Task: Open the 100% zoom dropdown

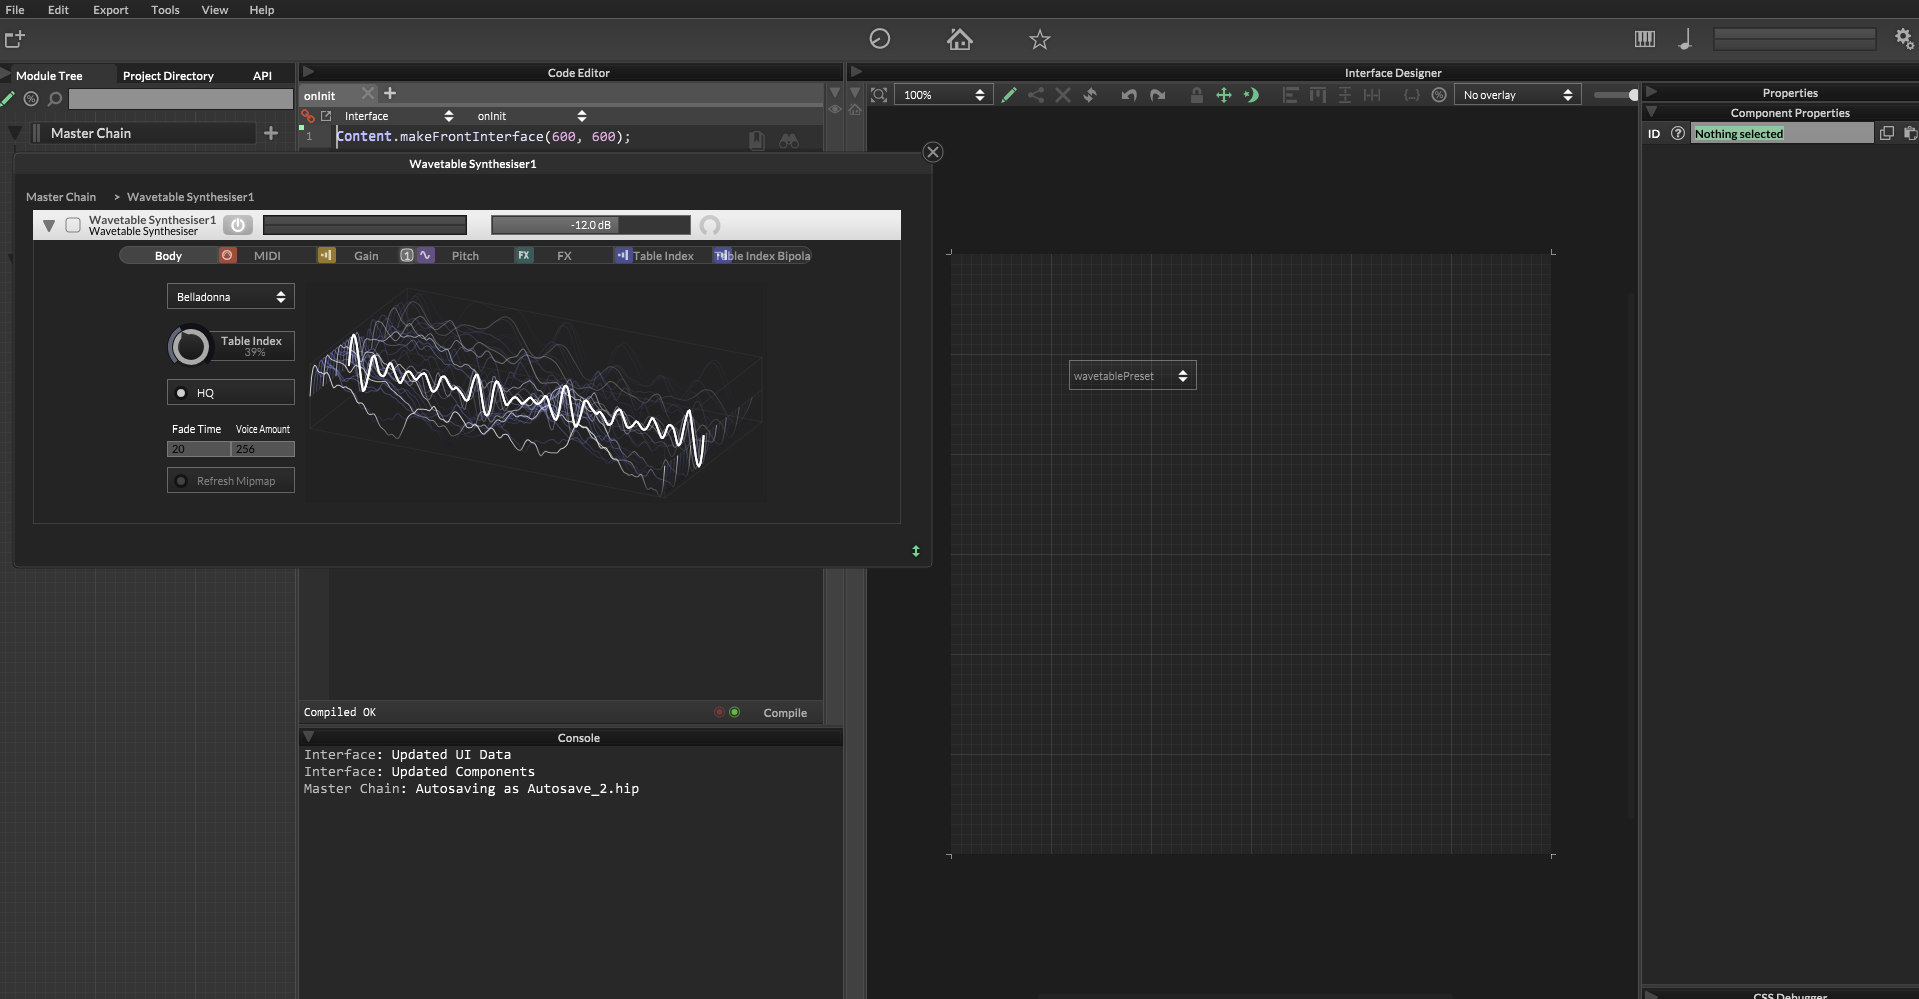Action: pos(943,95)
